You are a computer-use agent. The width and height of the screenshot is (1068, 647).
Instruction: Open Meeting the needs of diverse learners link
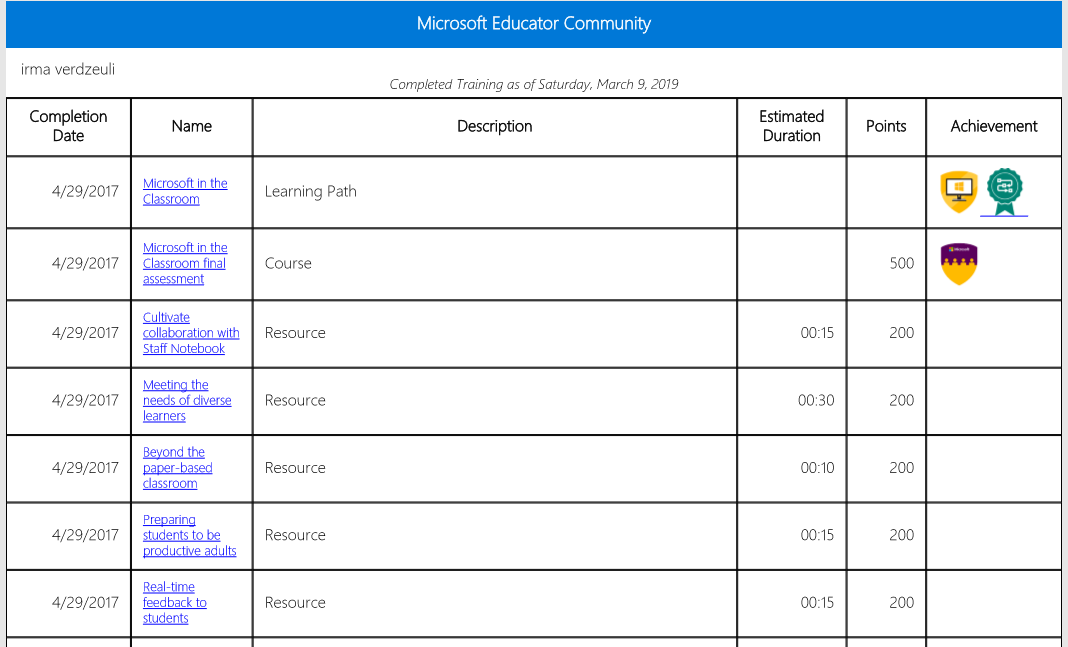click(187, 400)
